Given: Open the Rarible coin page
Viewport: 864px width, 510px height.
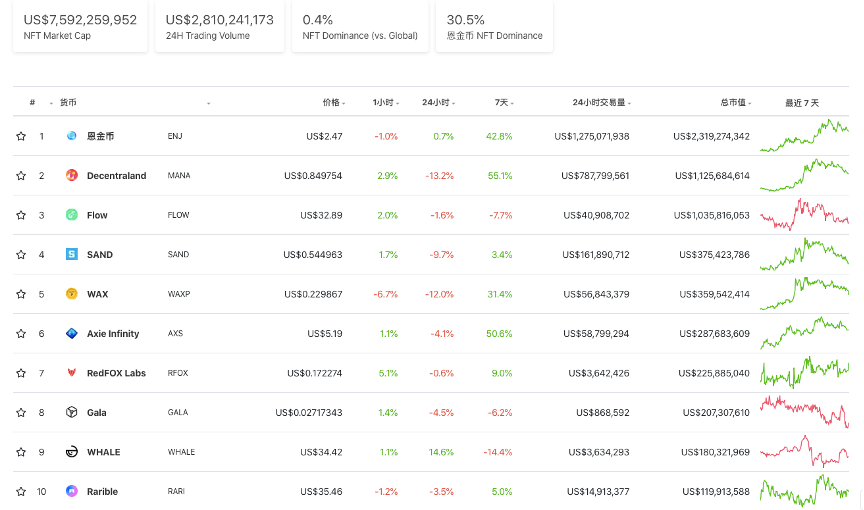Looking at the screenshot, I should pos(102,492).
